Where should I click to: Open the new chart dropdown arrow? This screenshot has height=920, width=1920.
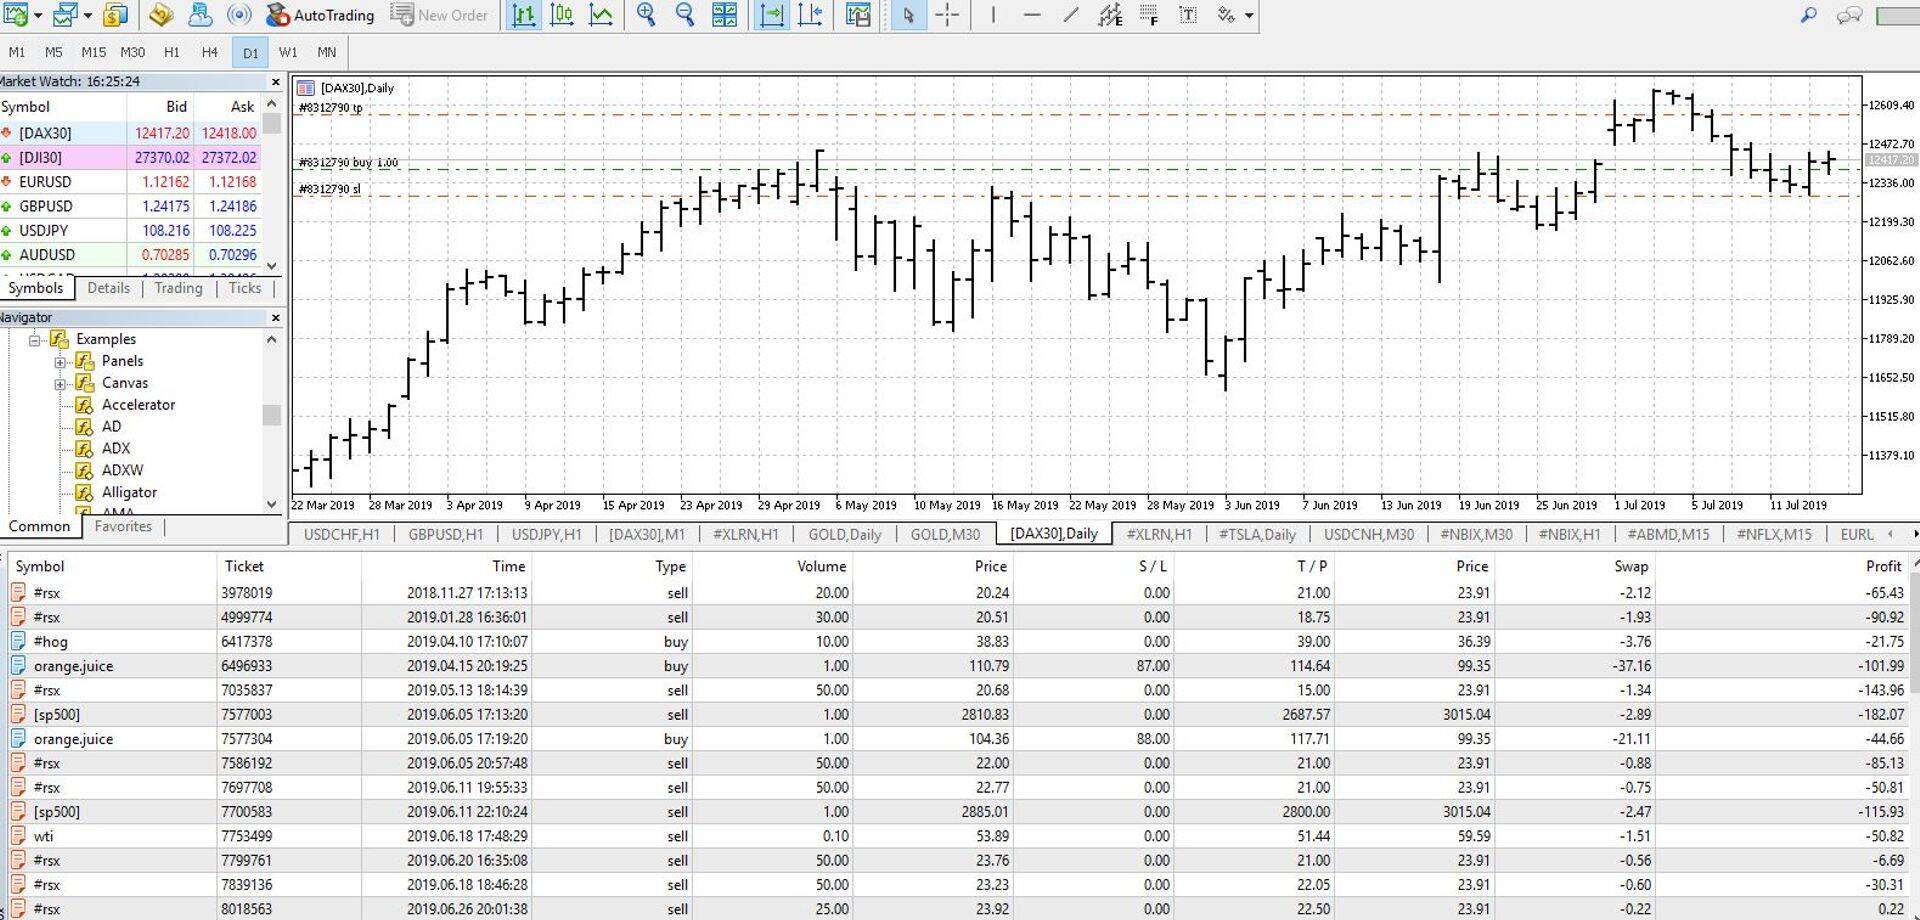(38, 16)
